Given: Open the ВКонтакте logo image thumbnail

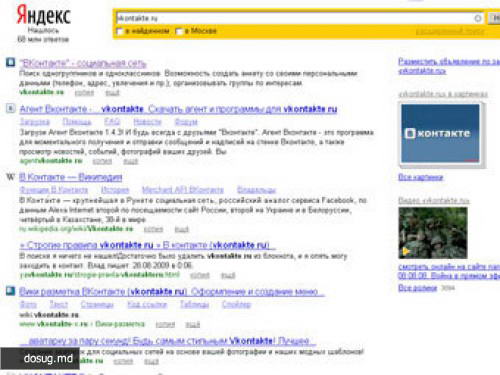Looking at the screenshot, I should point(440,133).
